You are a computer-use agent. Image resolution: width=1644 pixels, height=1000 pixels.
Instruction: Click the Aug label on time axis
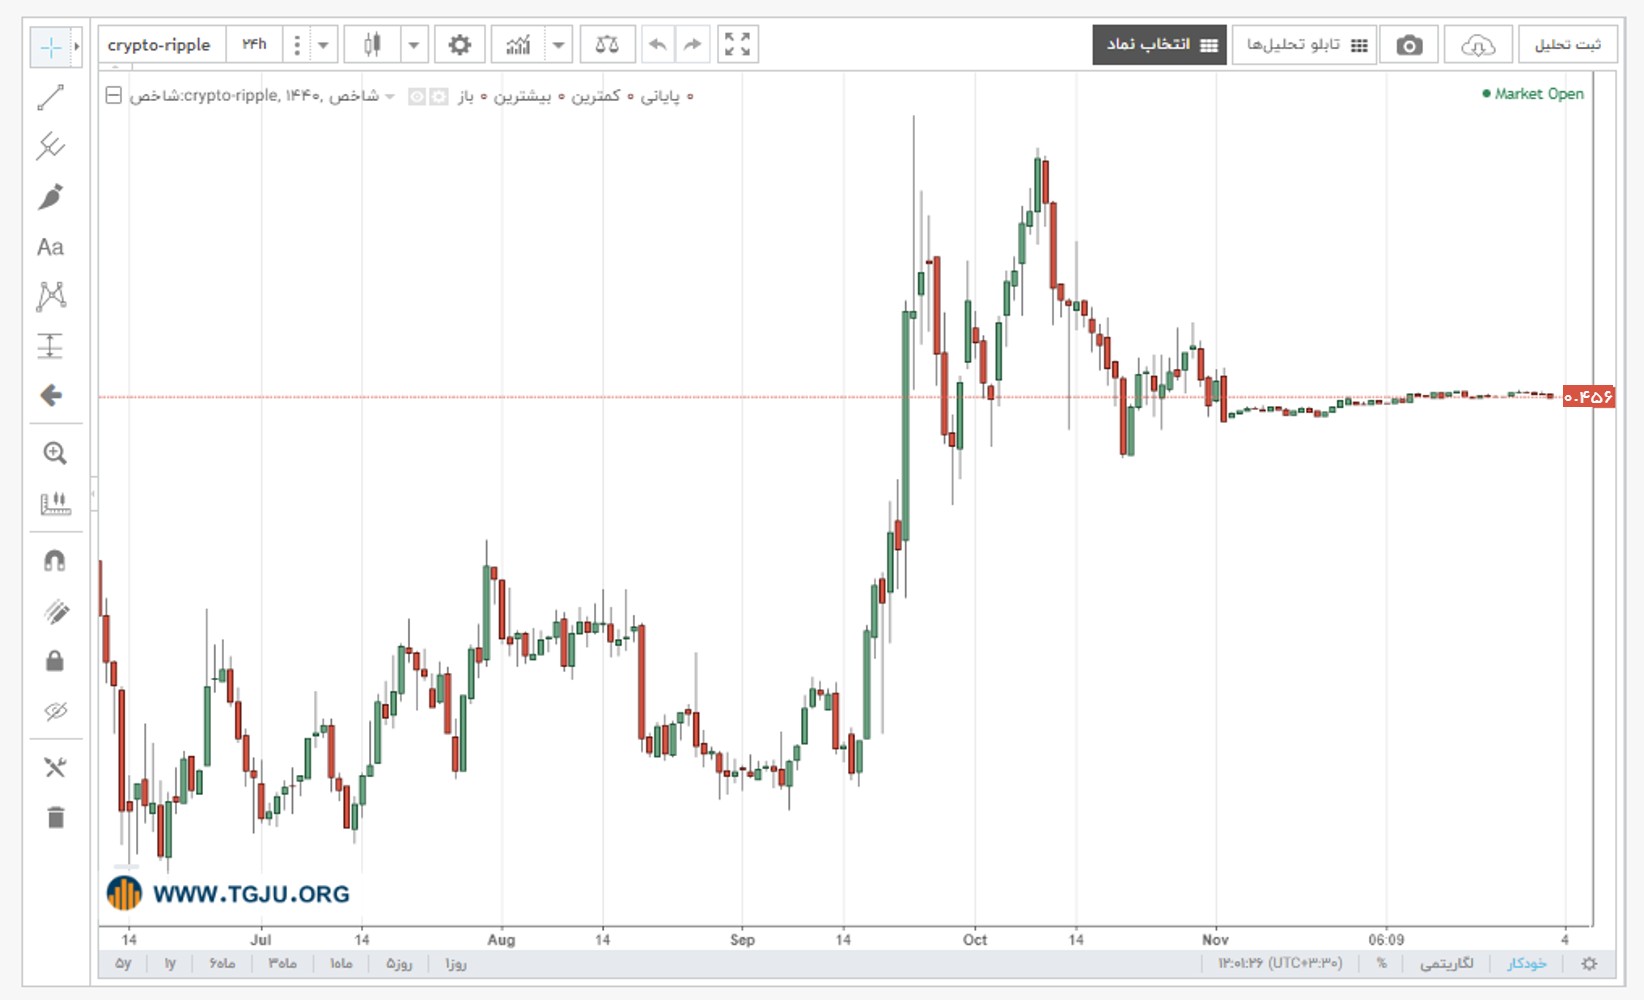pyautogui.click(x=501, y=940)
